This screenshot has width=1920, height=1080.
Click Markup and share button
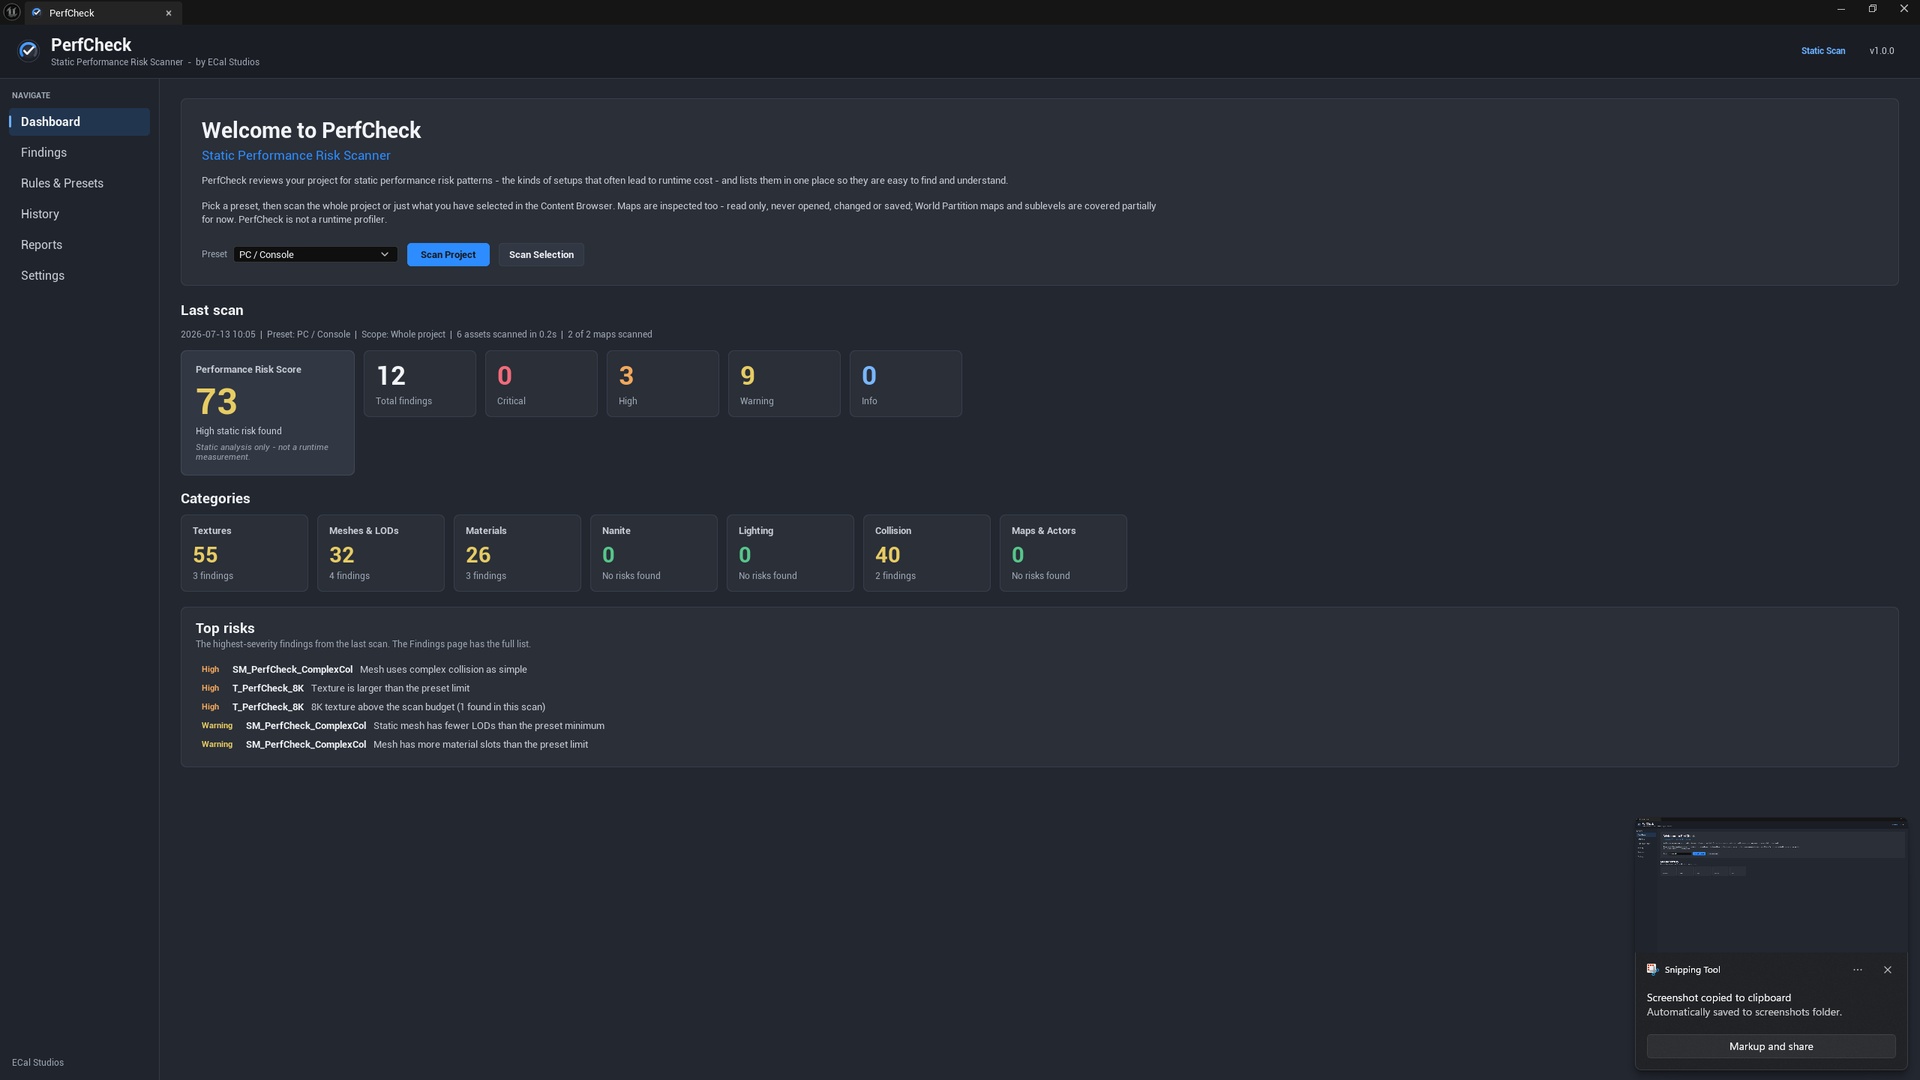(1771, 1047)
